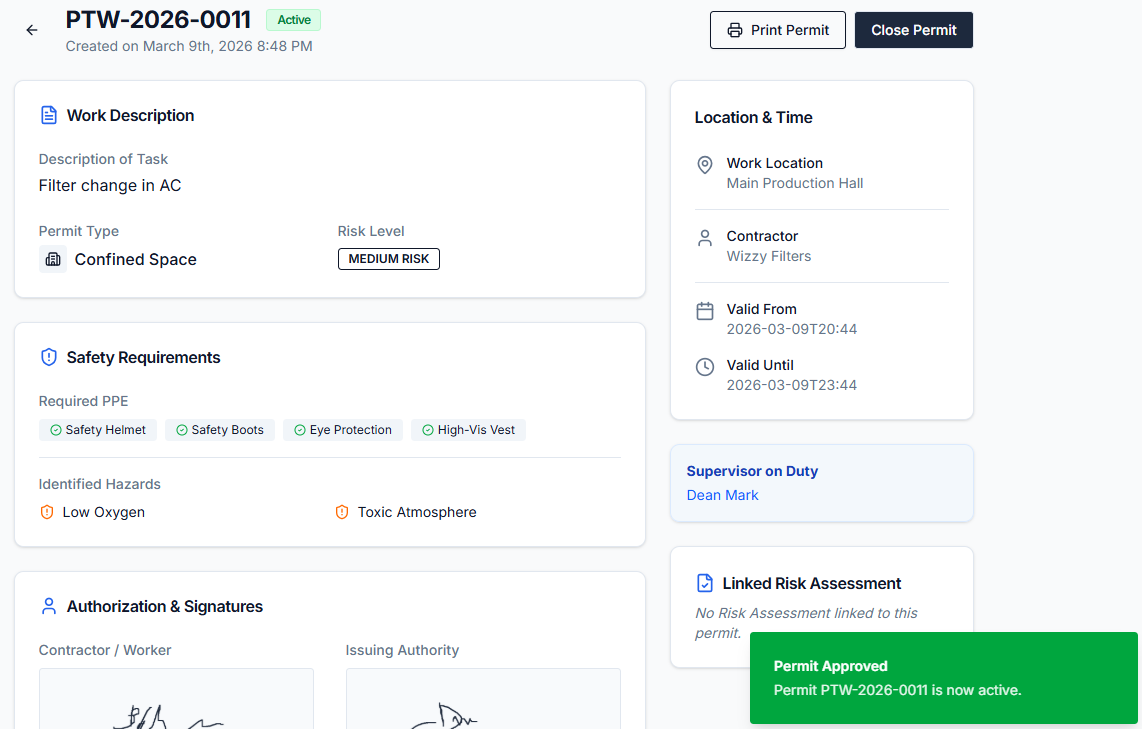
Task: Click the 'Toxic Atmosphere' hazard label
Action: [x=417, y=512]
